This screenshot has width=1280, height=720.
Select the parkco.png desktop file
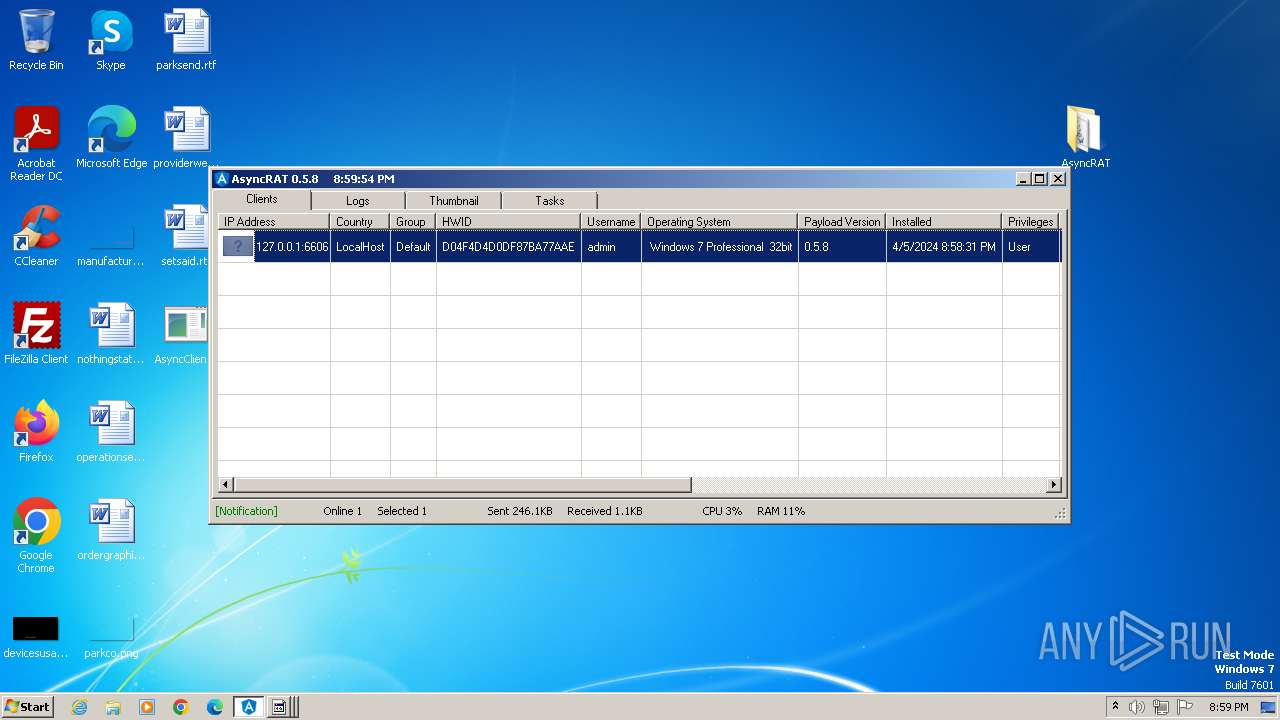point(111,636)
